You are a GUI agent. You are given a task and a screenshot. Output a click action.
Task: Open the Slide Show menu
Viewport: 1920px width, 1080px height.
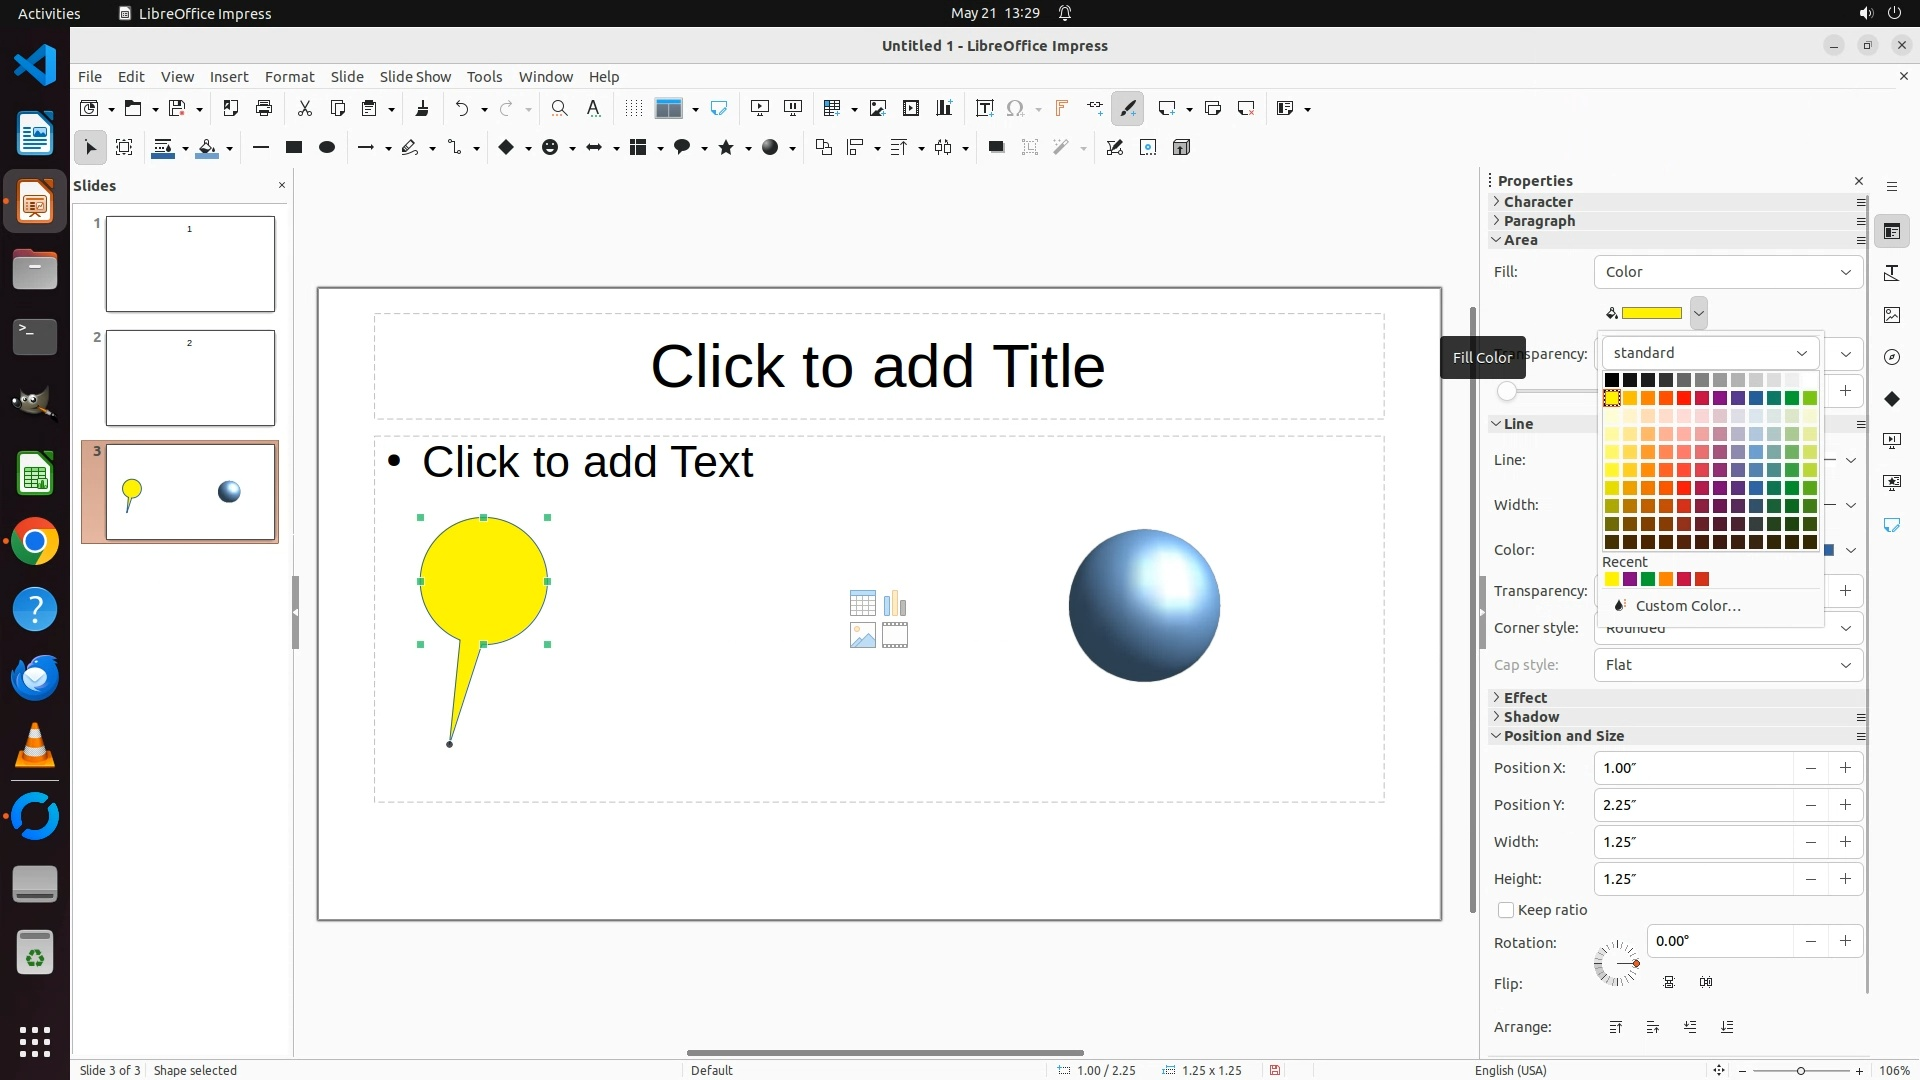point(414,77)
